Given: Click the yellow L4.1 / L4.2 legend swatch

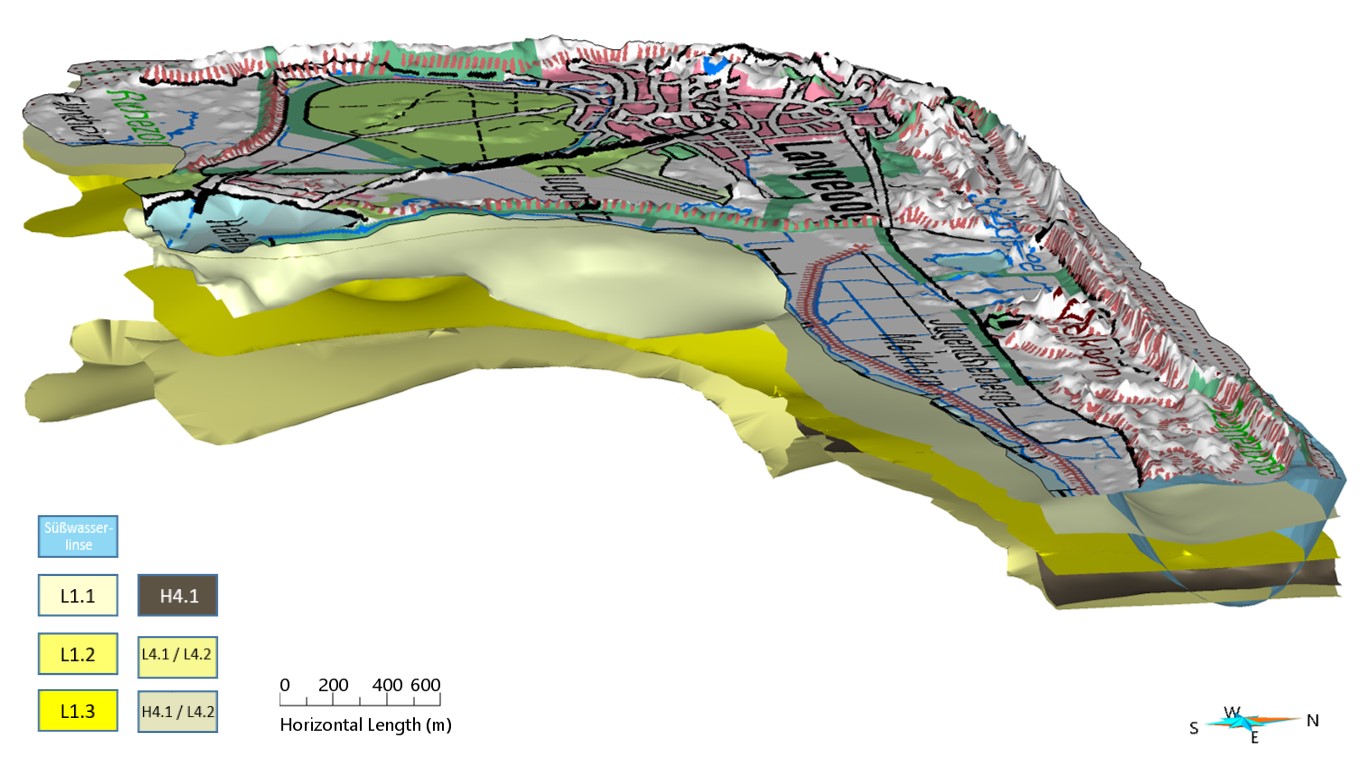Looking at the screenshot, I should (x=177, y=655).
